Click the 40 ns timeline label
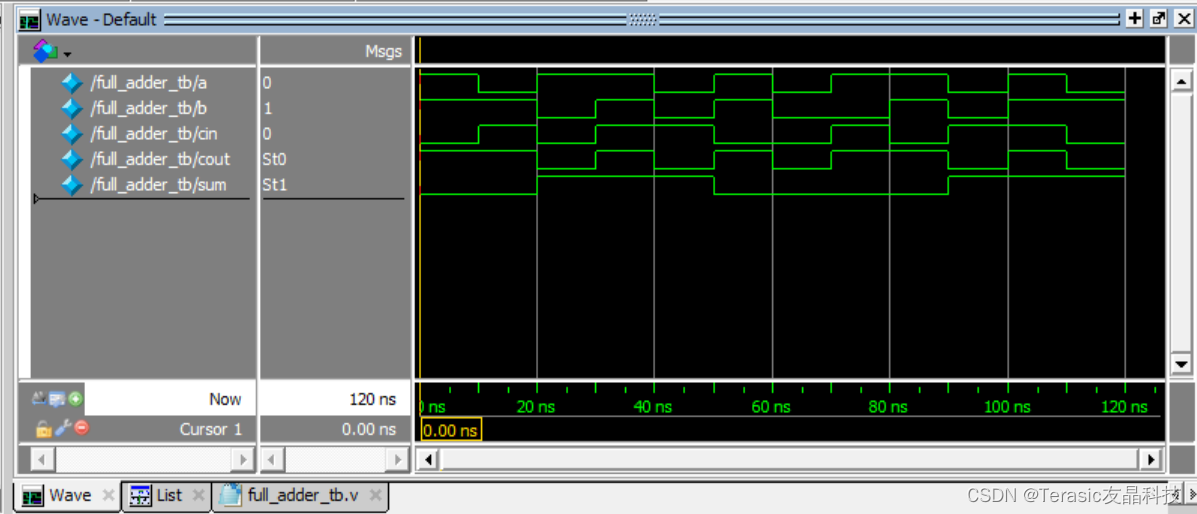 pos(653,407)
